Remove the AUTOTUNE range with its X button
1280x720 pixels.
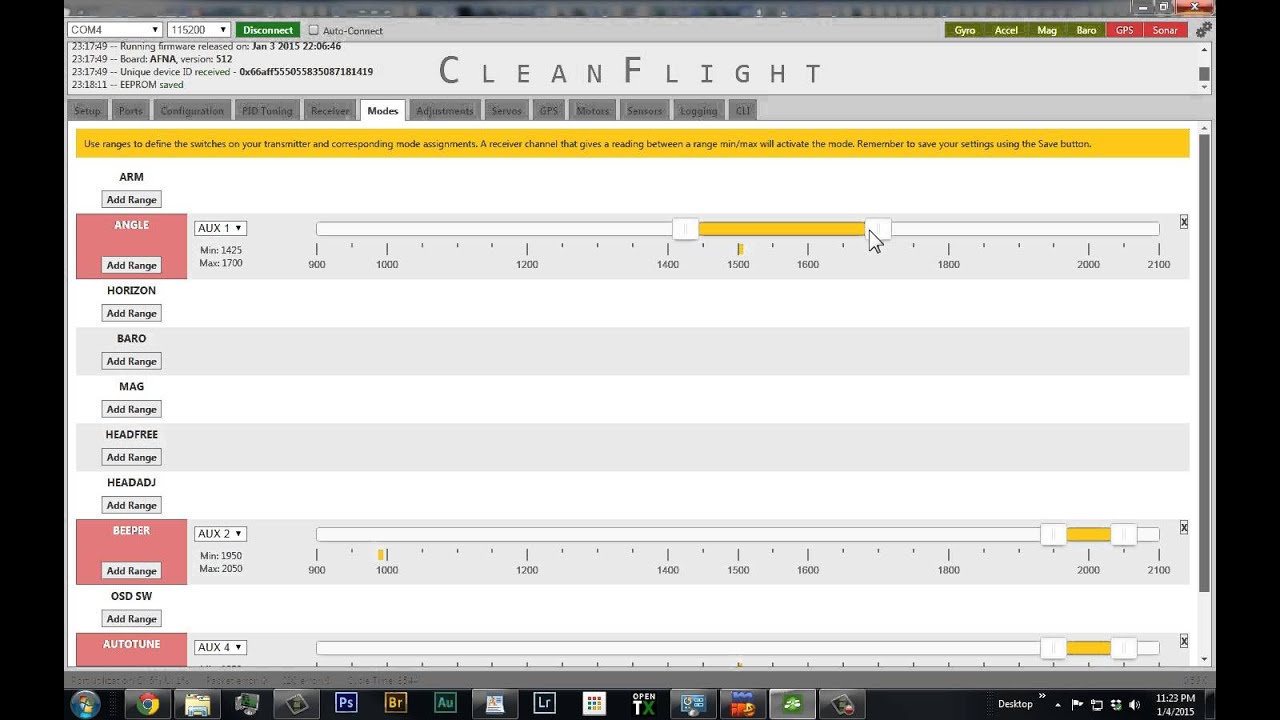tap(1184, 641)
